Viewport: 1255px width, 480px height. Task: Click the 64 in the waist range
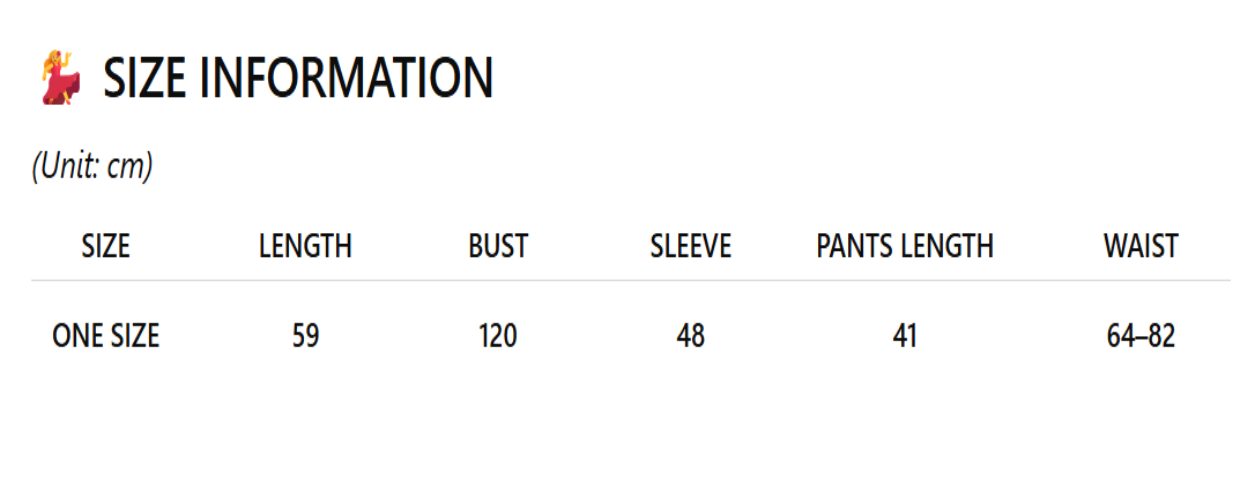click(1121, 336)
